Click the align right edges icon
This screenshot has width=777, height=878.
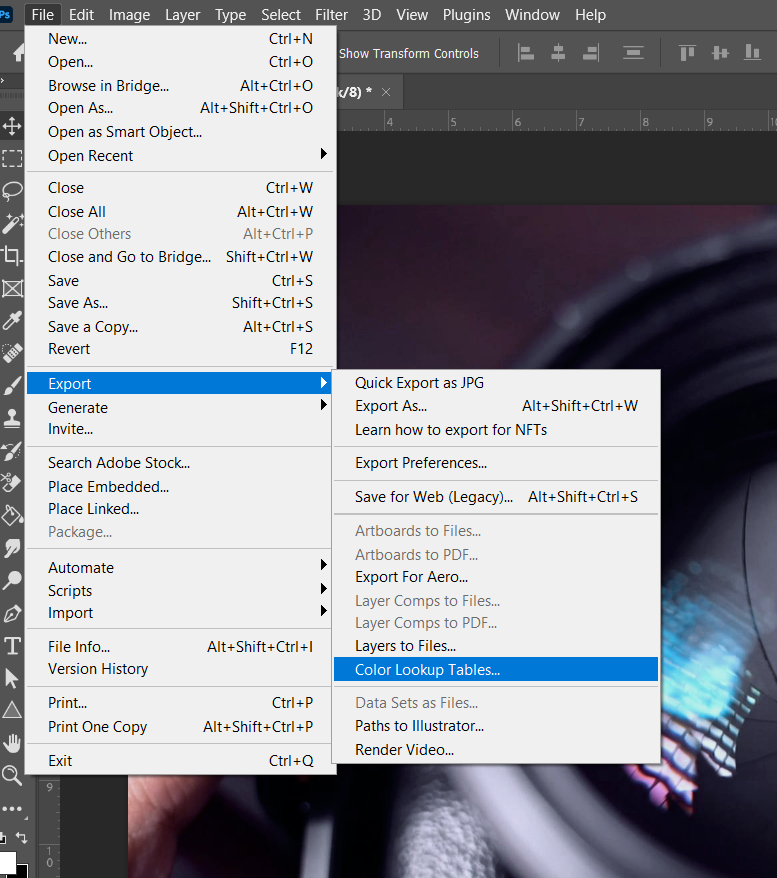click(x=591, y=53)
